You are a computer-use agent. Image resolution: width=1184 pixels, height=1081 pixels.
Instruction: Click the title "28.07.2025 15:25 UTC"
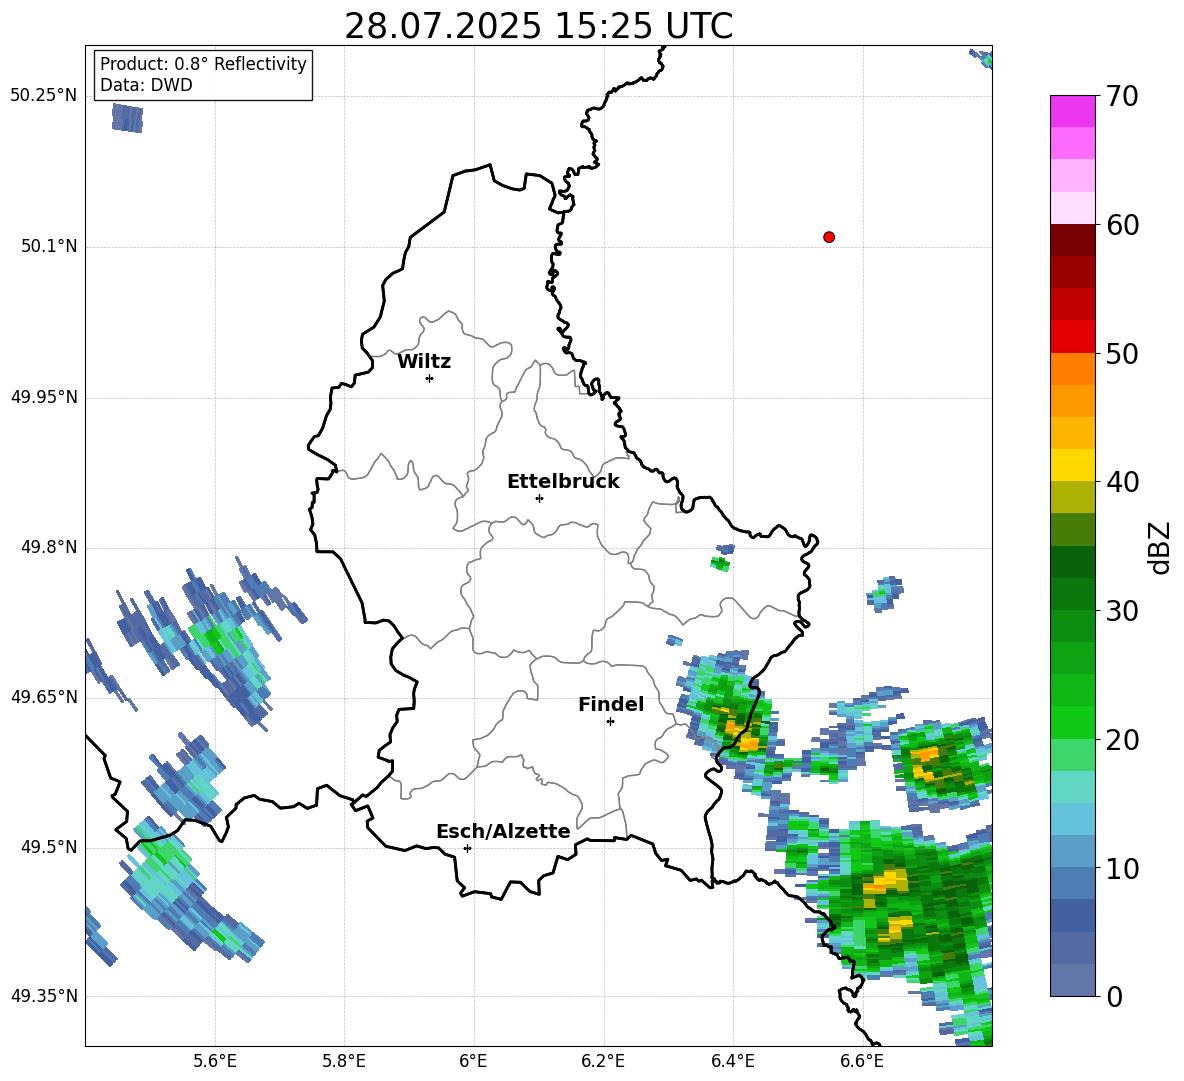(538, 26)
